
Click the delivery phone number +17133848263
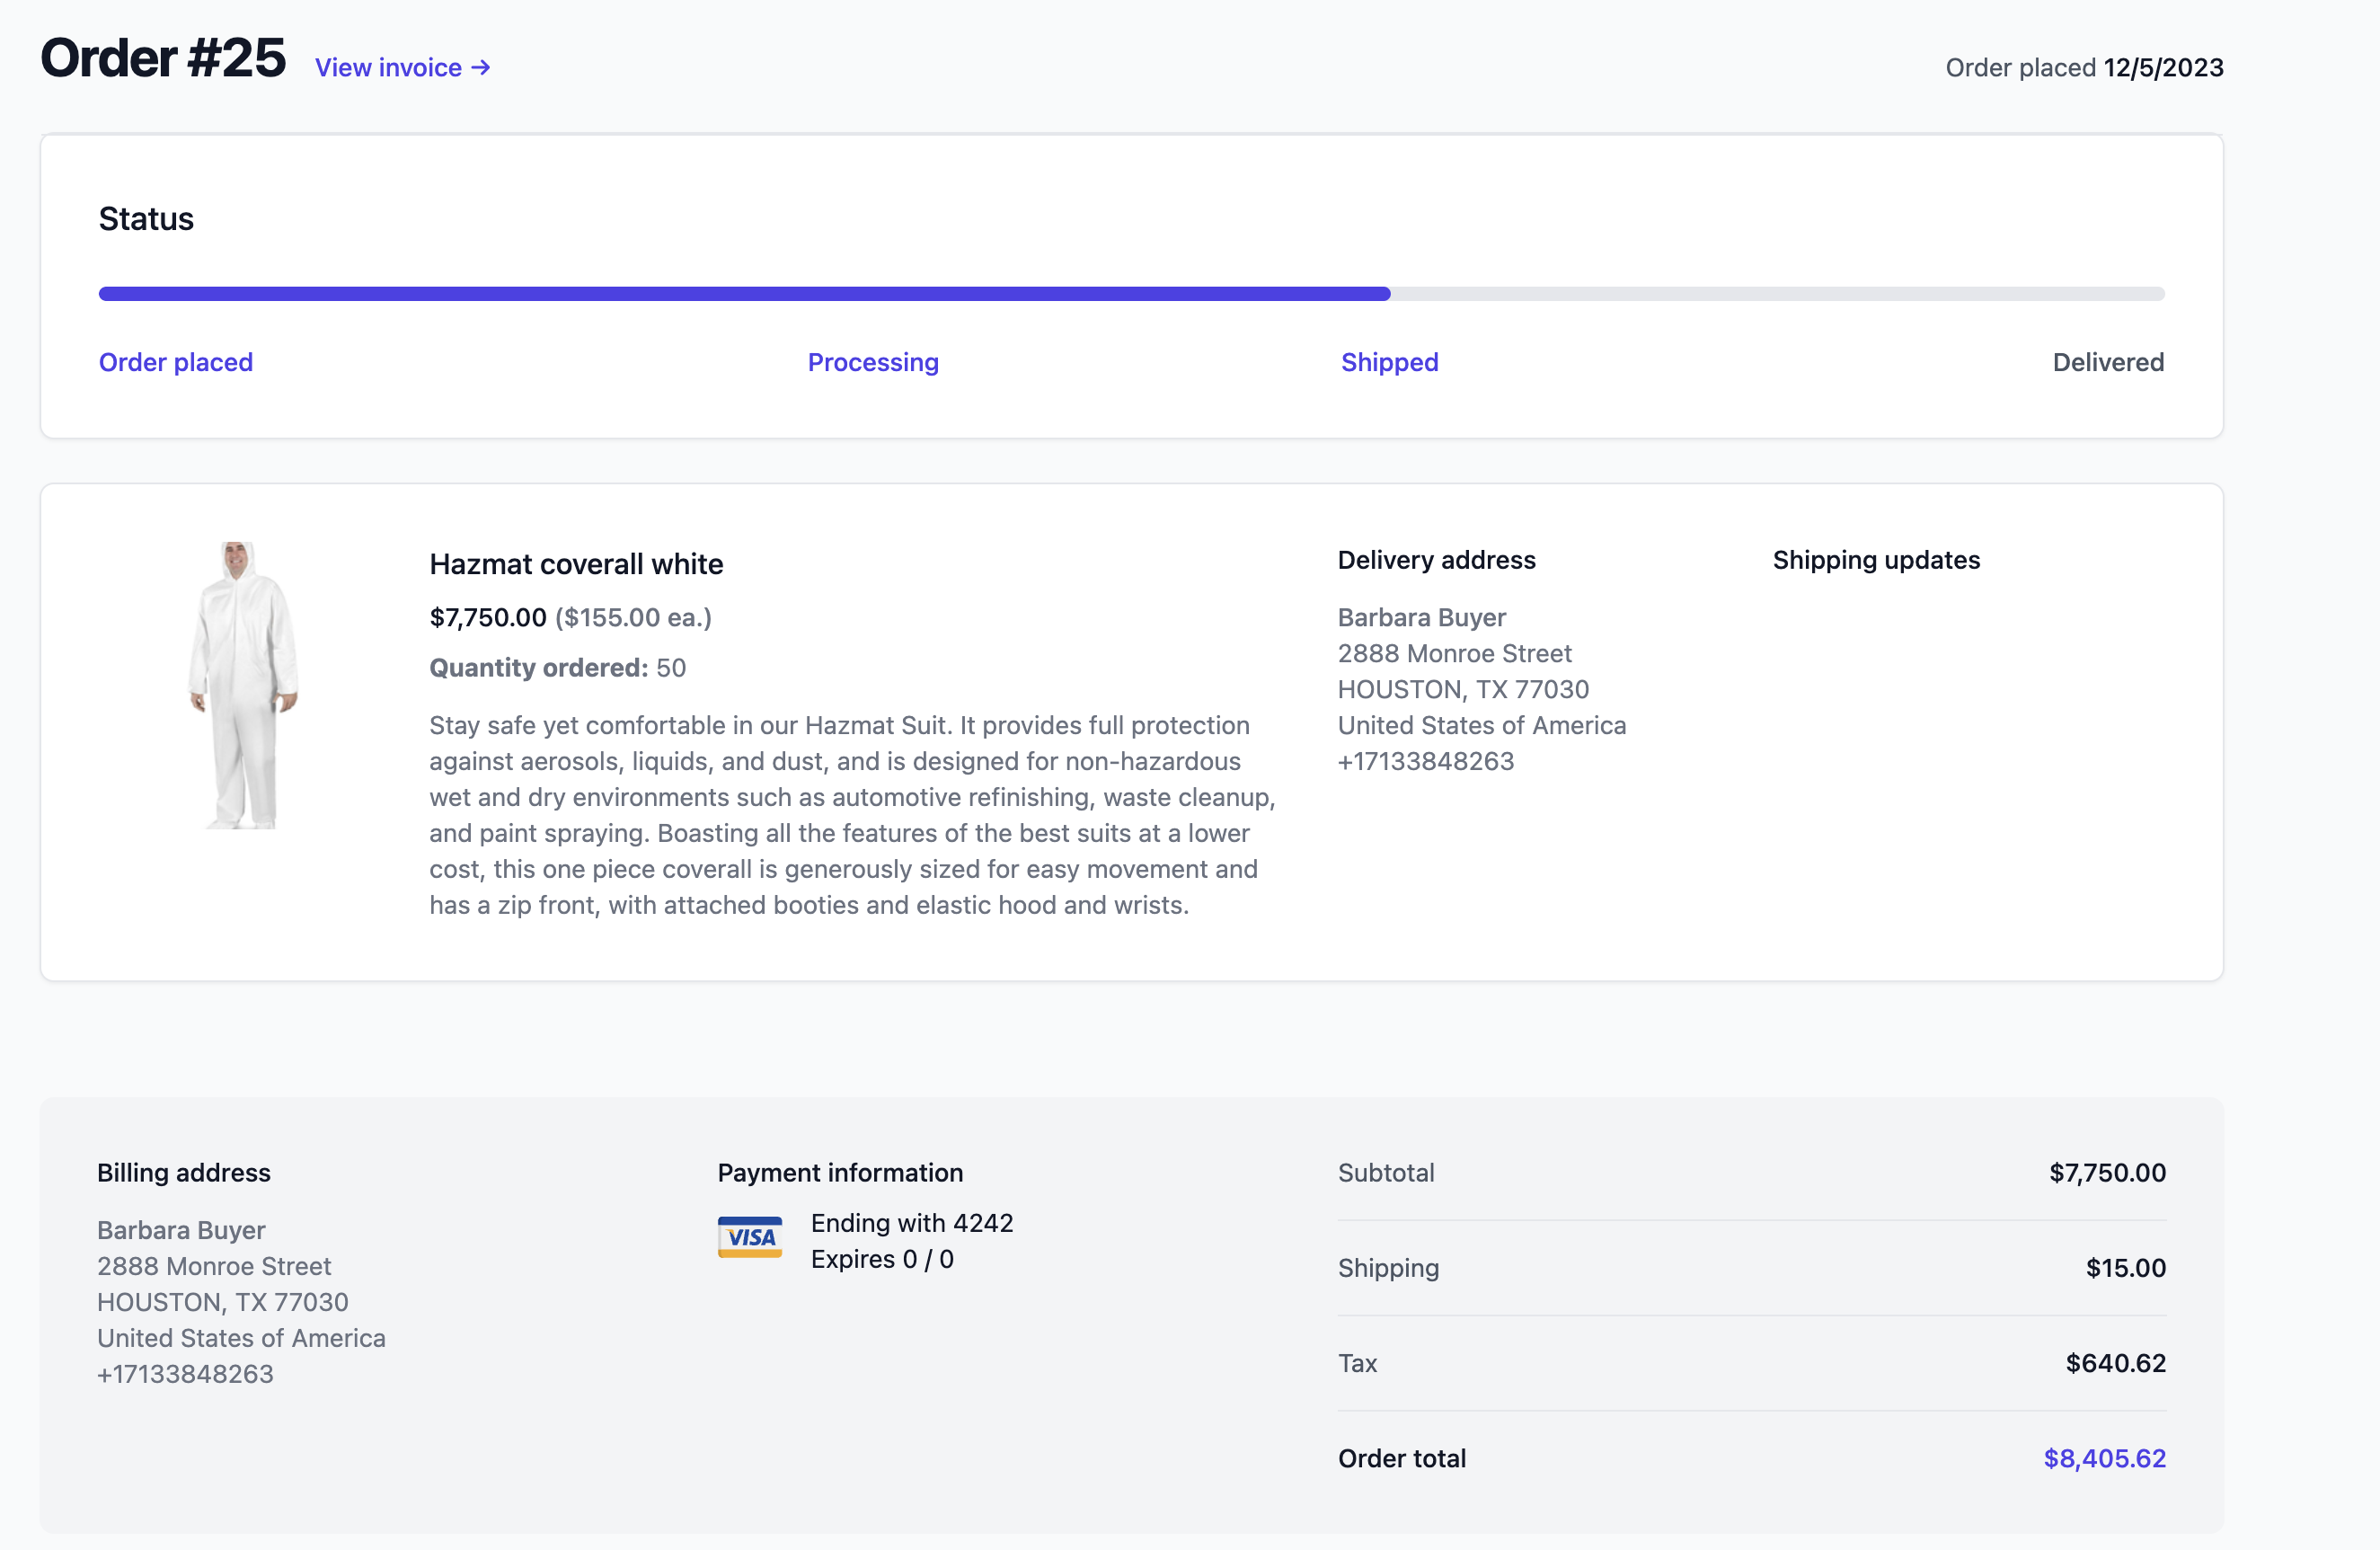coord(1425,761)
